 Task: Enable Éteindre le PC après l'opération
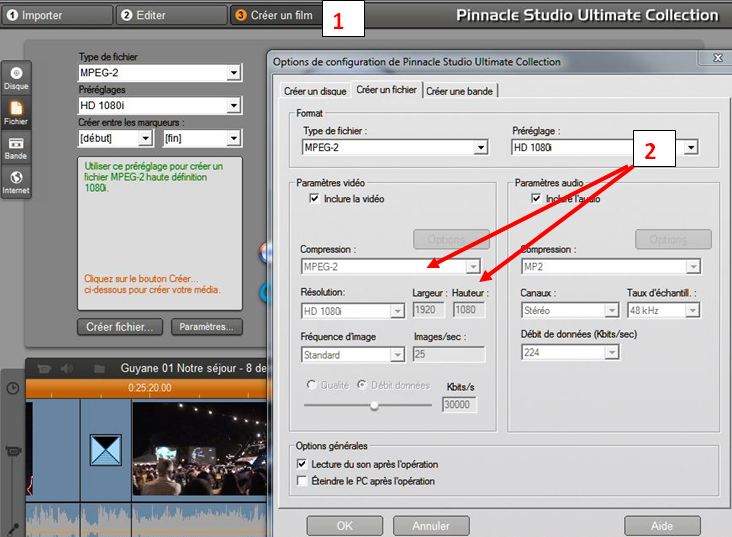(302, 480)
